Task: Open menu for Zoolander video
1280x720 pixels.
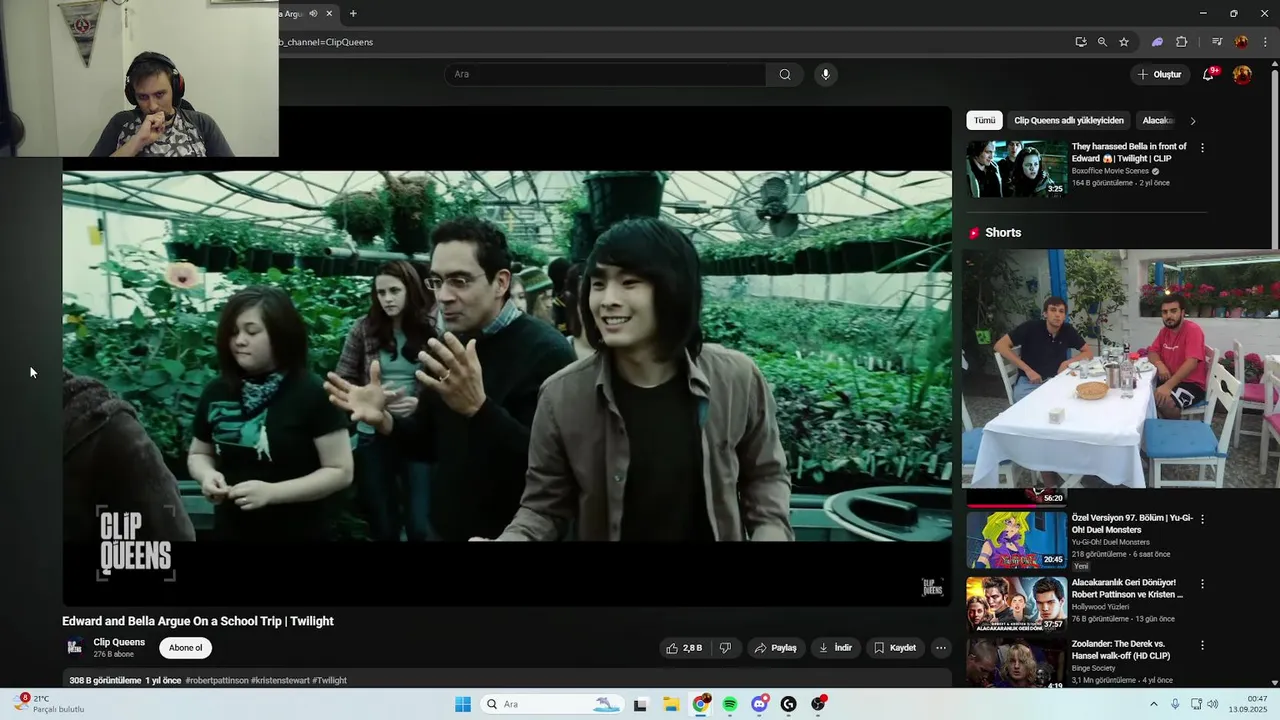Action: click(1202, 646)
